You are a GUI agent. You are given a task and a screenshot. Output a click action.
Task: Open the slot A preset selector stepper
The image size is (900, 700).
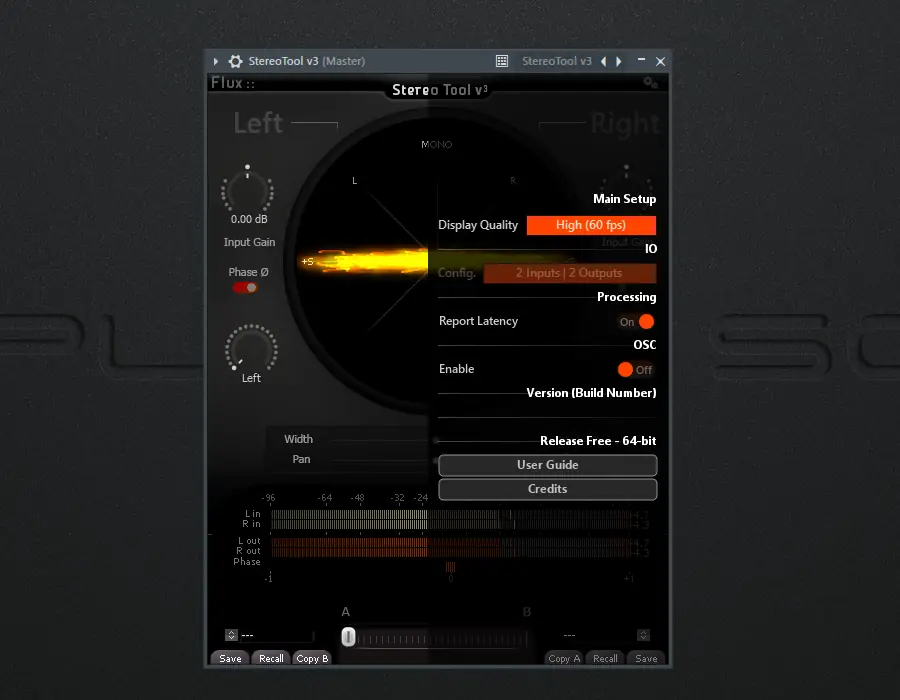pos(231,635)
